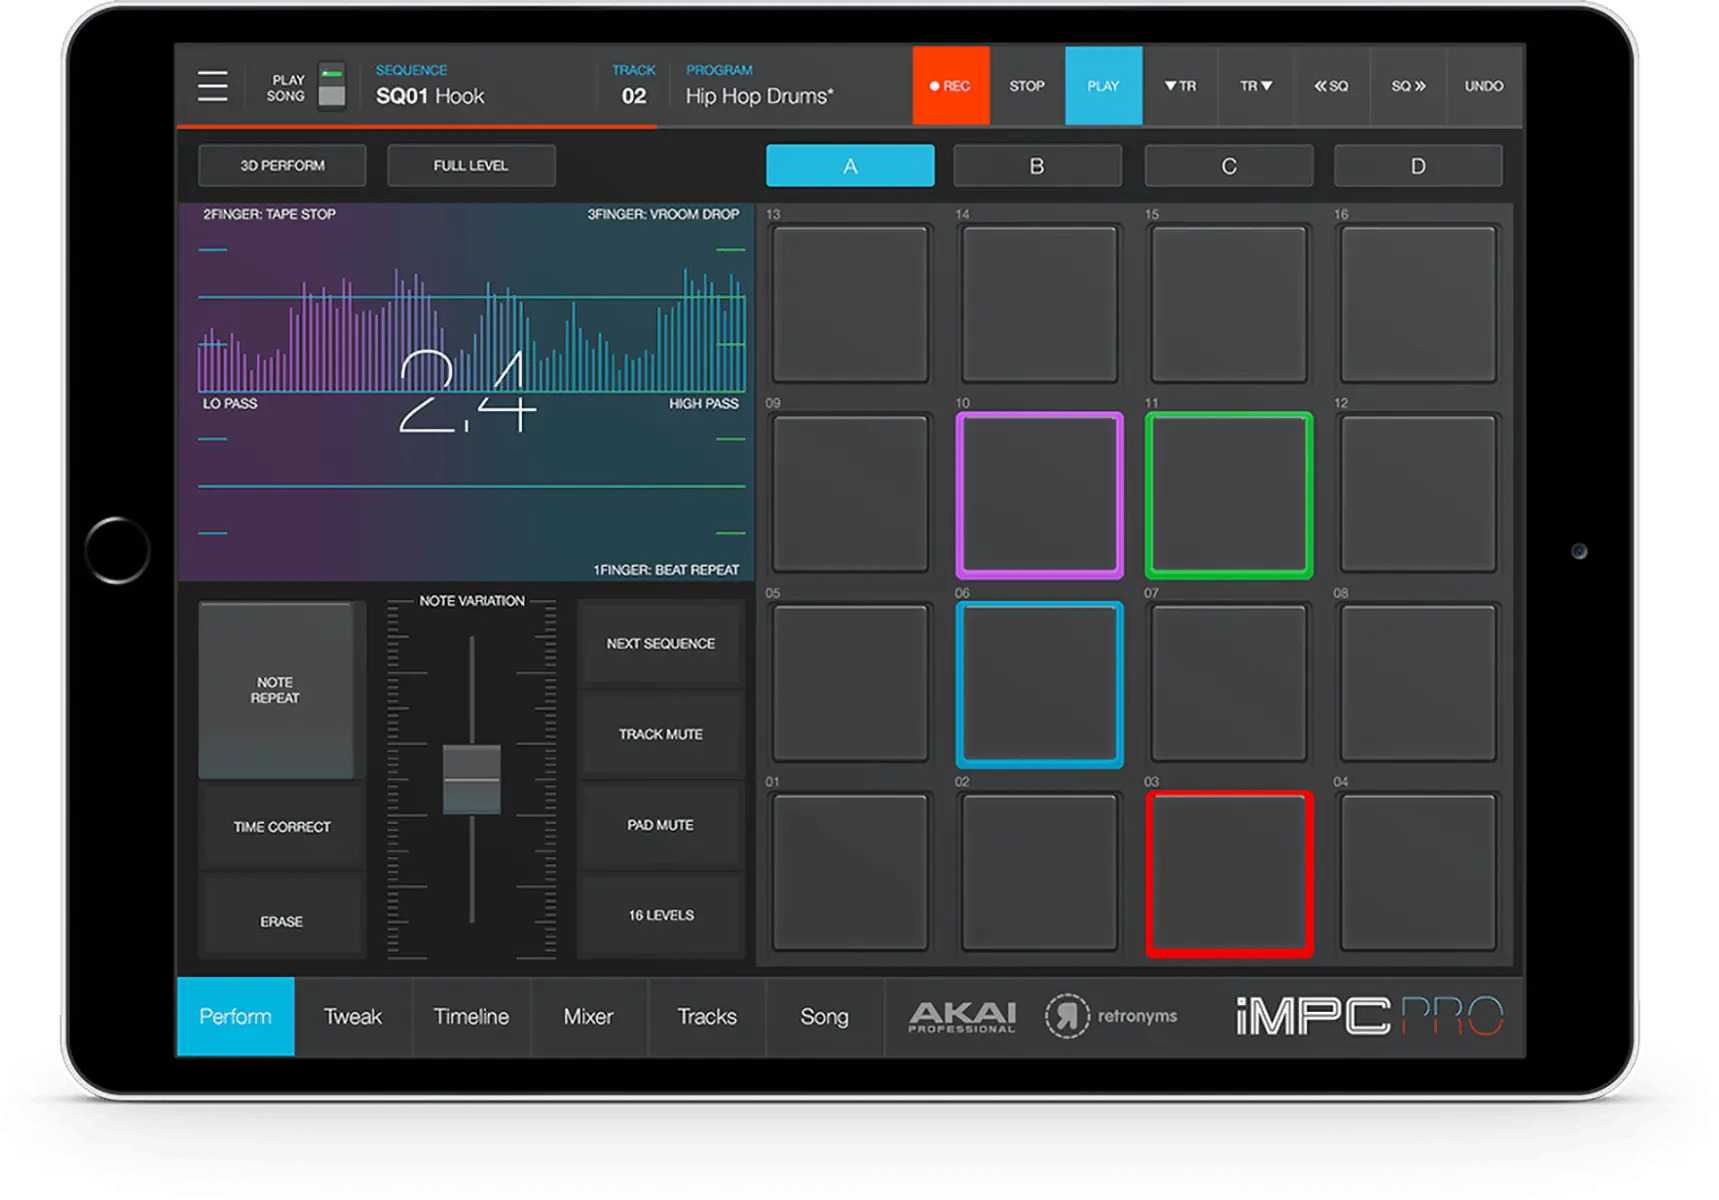
Task: Open the Track 02 selector
Action: coord(633,96)
